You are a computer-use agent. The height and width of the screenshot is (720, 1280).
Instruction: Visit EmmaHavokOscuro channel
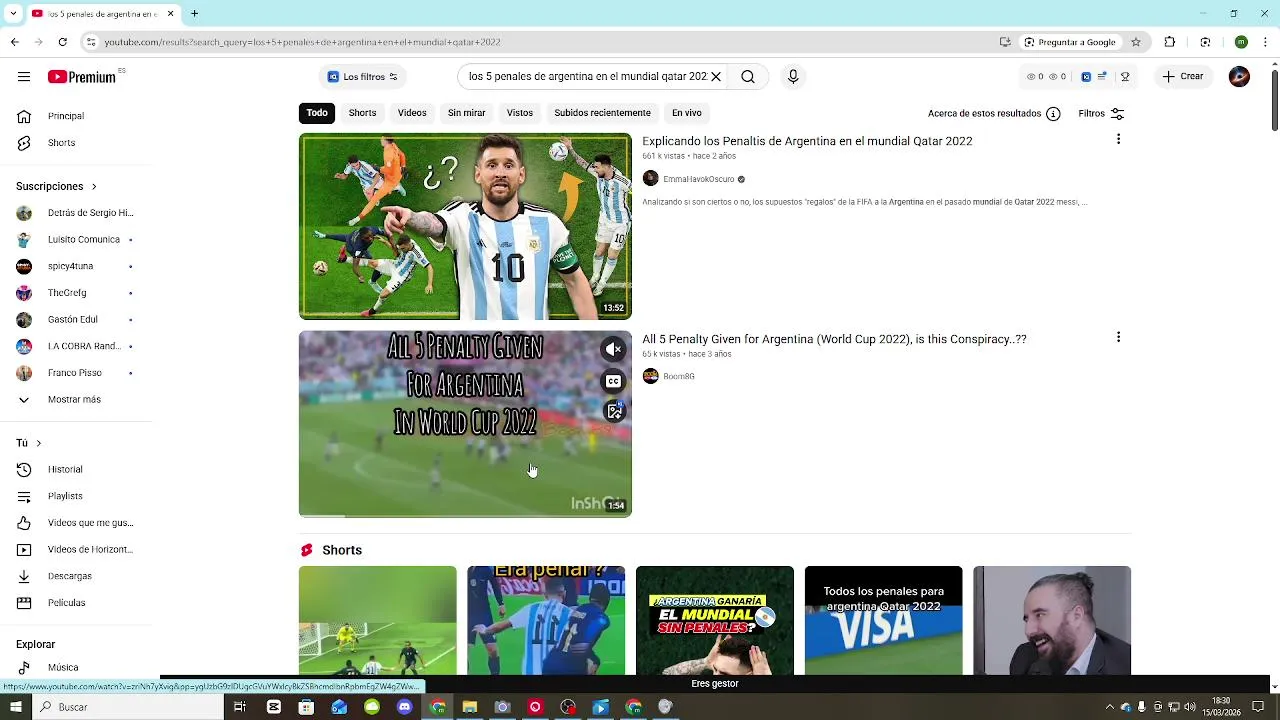click(x=698, y=179)
